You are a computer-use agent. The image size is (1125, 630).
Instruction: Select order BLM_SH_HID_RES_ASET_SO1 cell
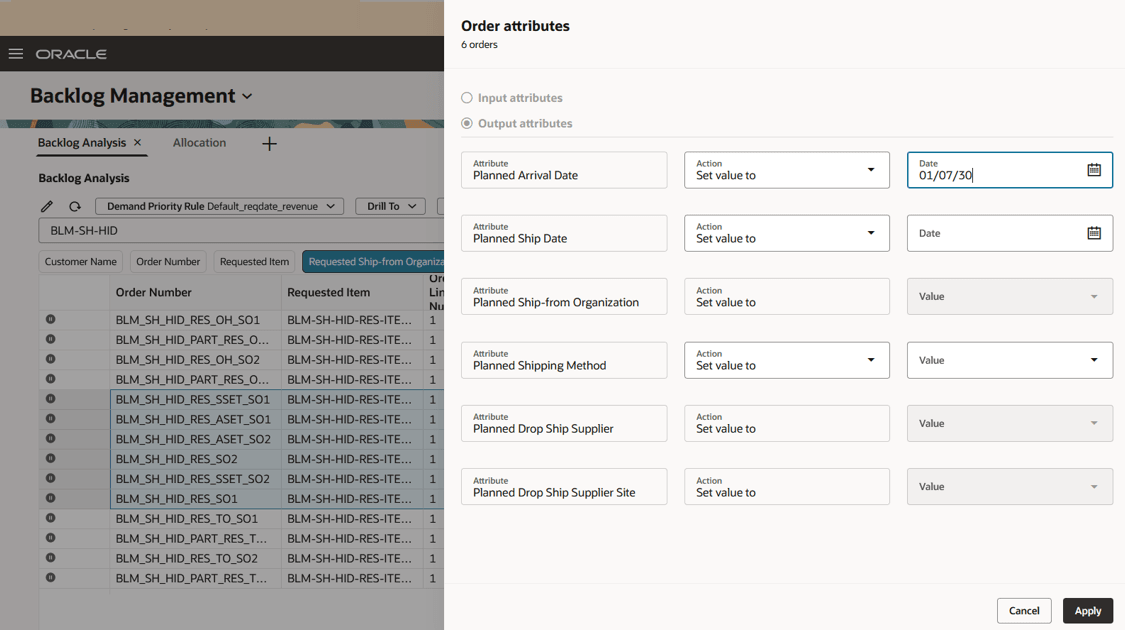(x=195, y=419)
